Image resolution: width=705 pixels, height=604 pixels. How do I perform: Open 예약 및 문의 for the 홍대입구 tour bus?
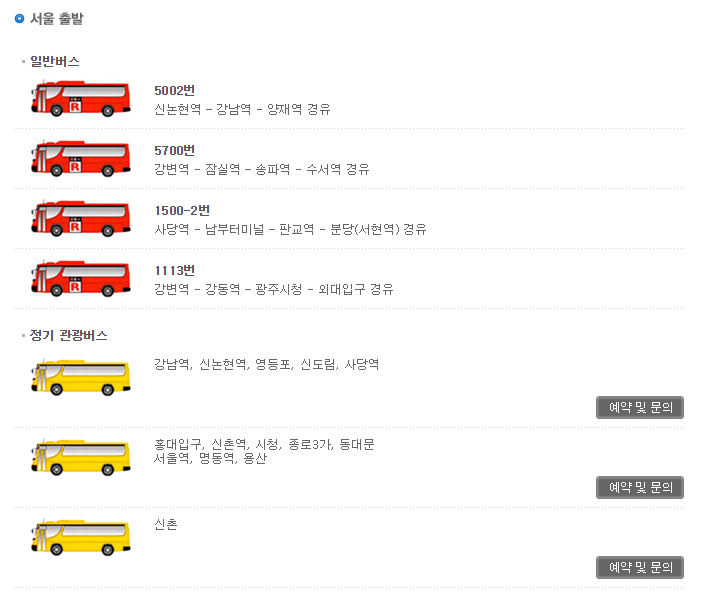[640, 488]
